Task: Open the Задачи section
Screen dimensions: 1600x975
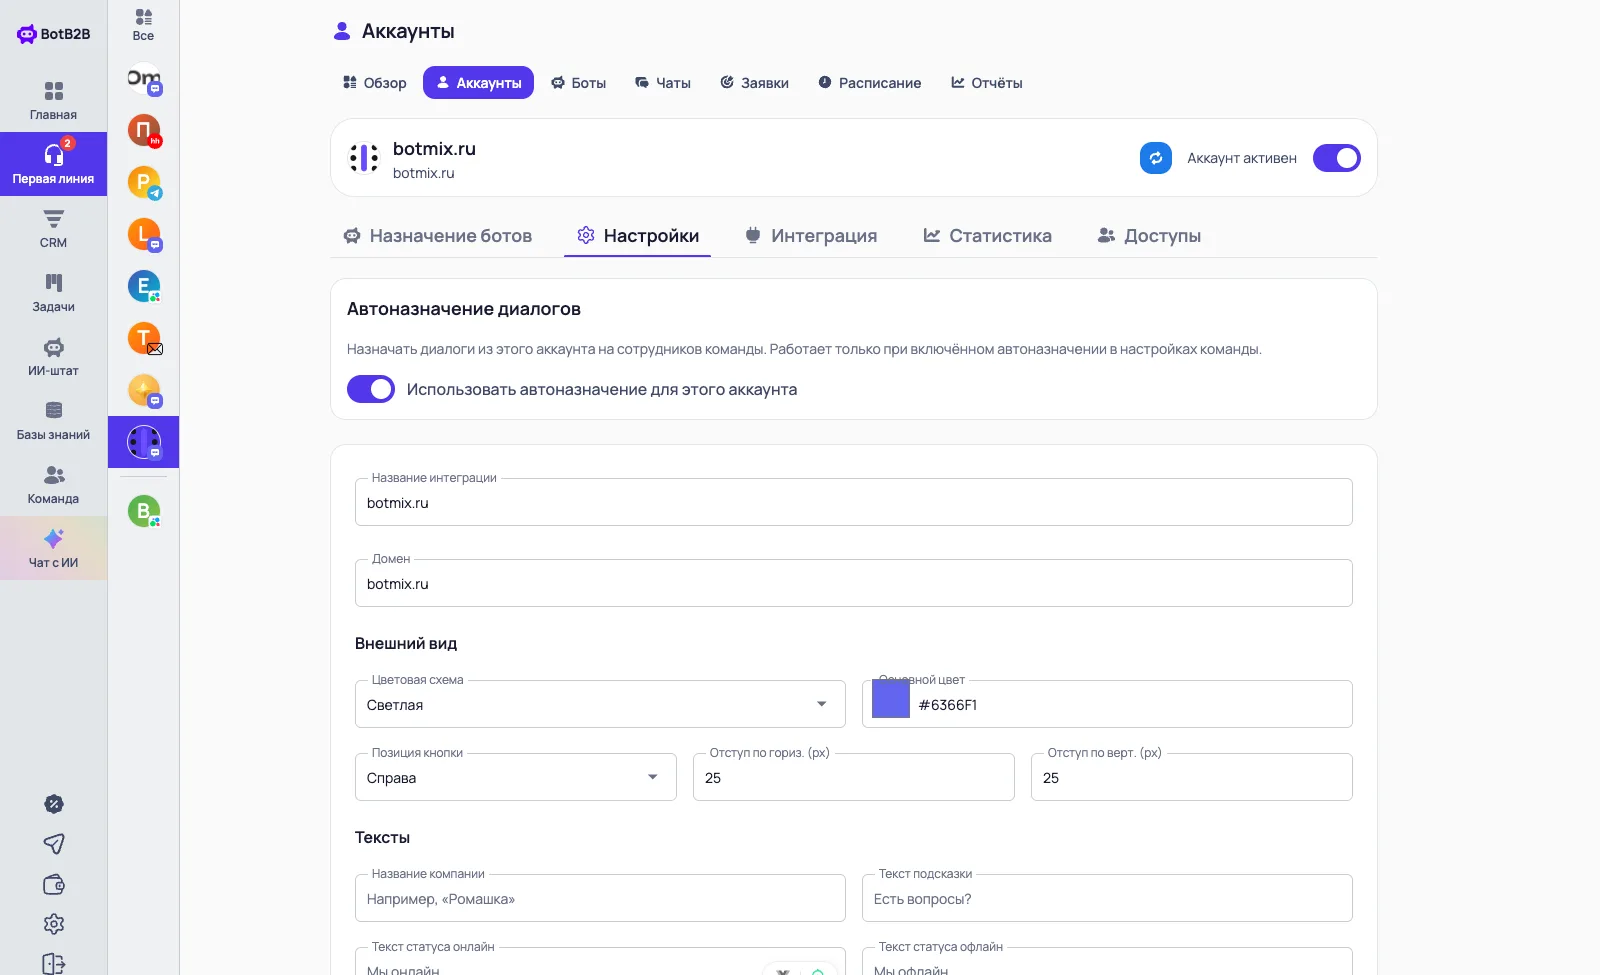Action: pos(53,292)
